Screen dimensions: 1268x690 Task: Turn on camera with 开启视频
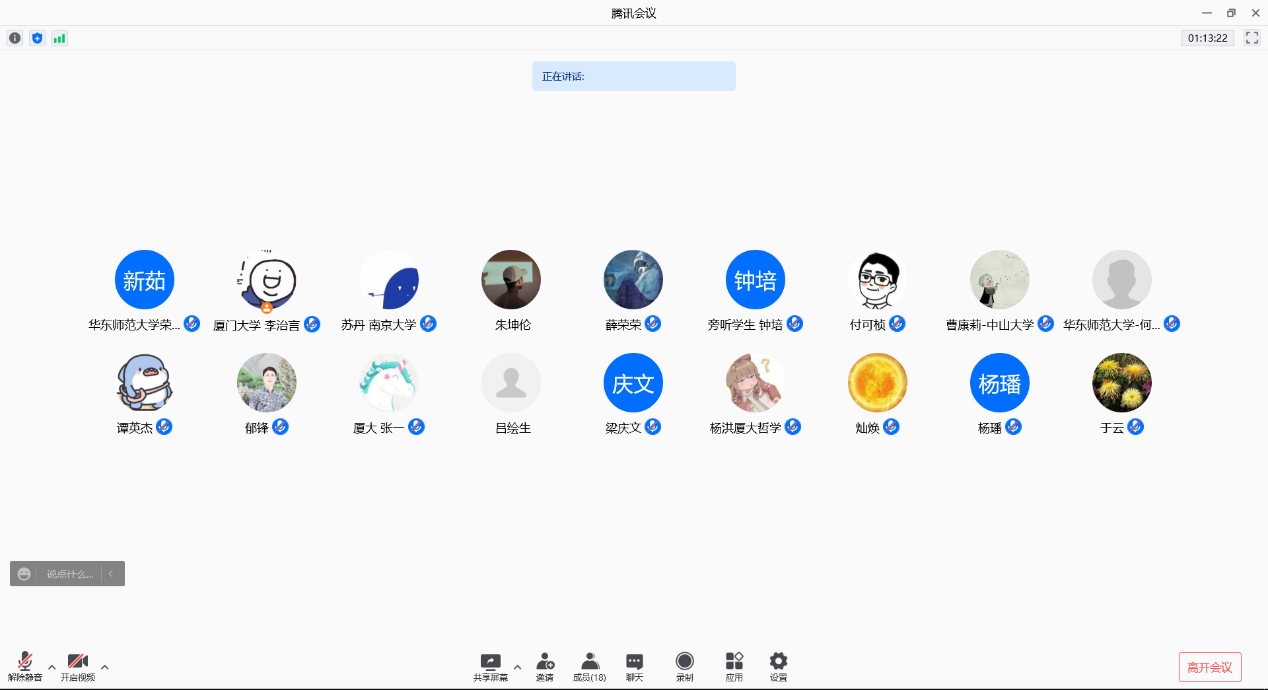78,666
